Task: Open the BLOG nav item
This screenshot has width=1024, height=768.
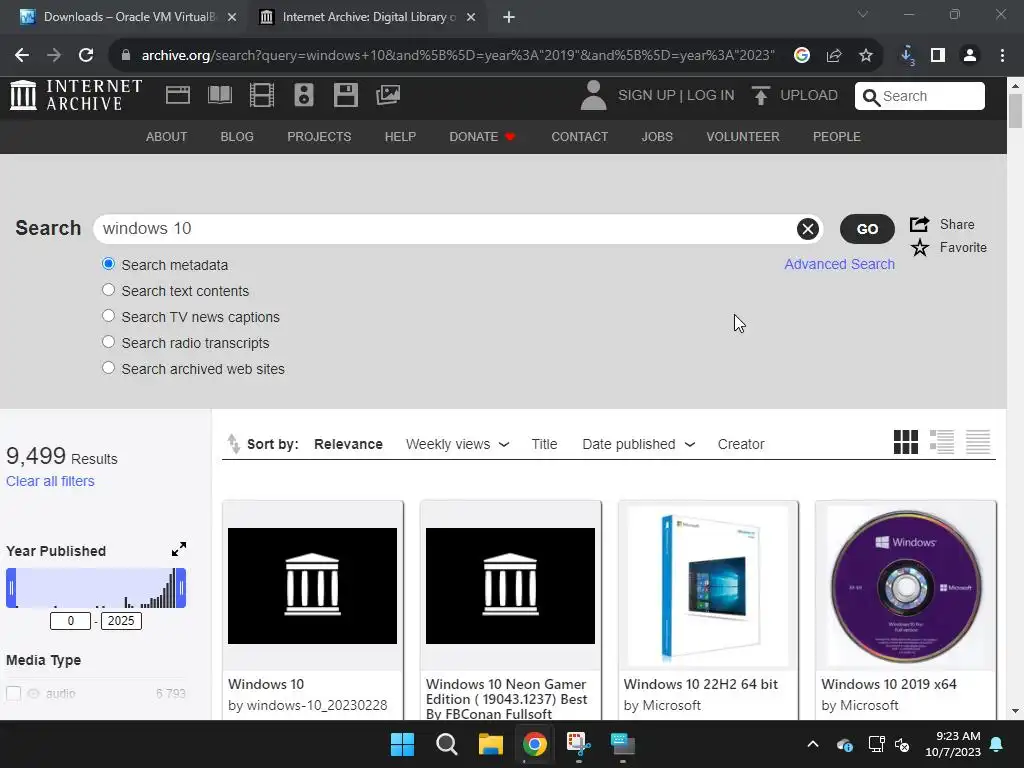Action: coord(237,136)
